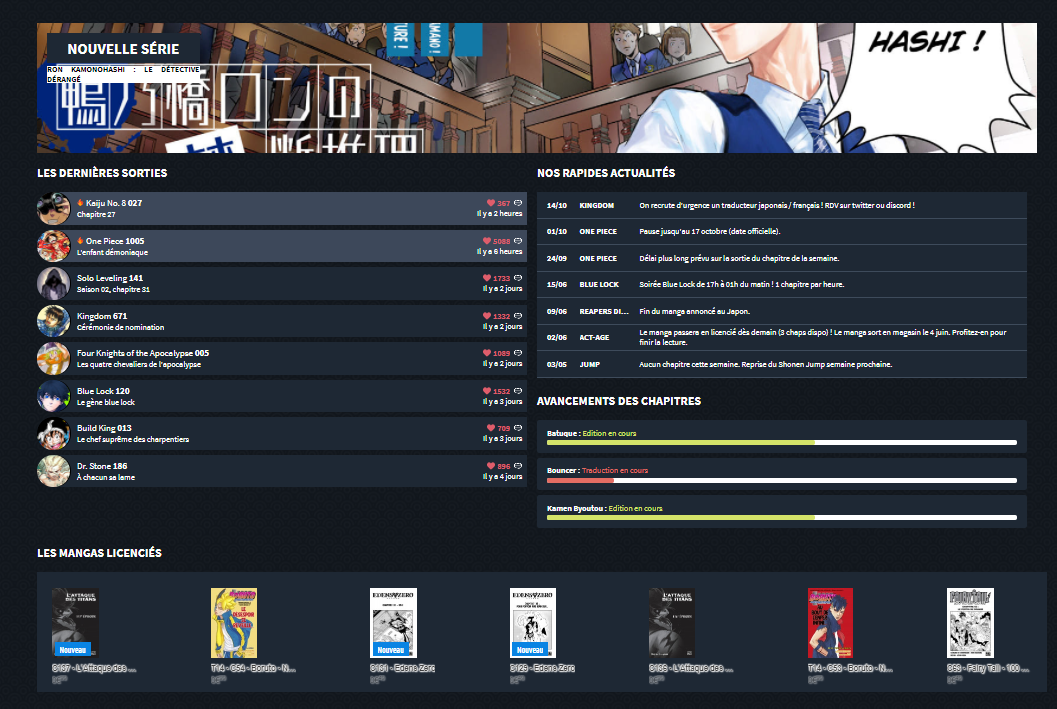Open the L'Attaque des Titans cover without Nouveau badge
The width and height of the screenshot is (1057, 709).
click(x=672, y=623)
